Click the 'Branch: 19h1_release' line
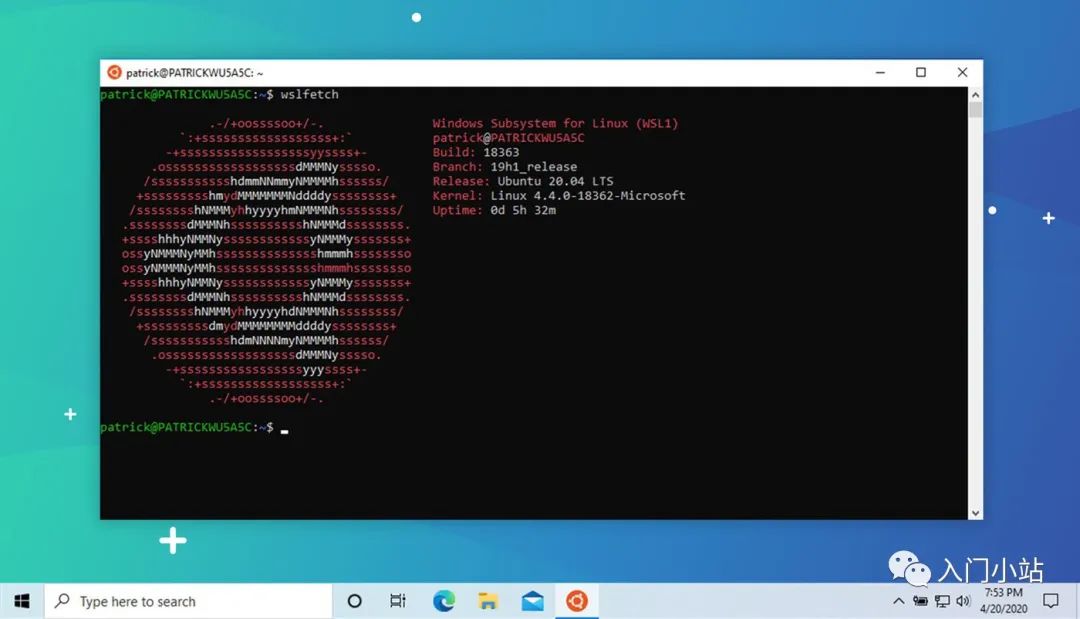Viewport: 1080px width, 619px height. pyautogui.click(x=505, y=167)
